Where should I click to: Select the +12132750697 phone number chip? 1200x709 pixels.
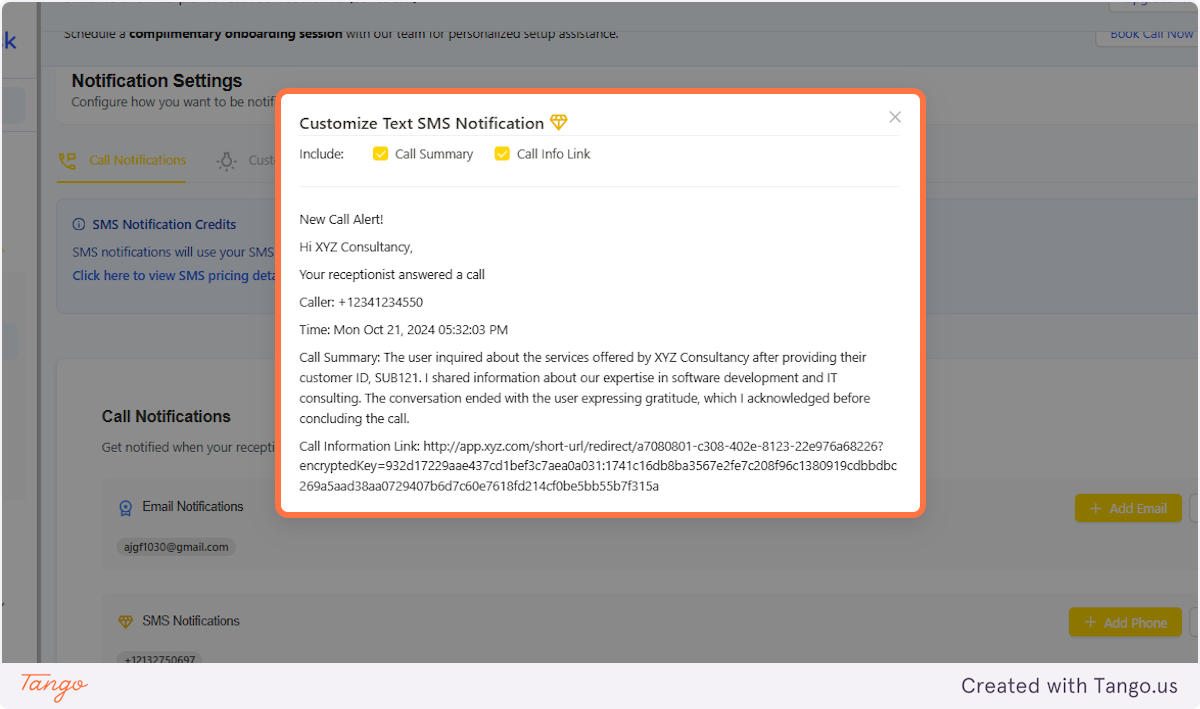click(161, 658)
